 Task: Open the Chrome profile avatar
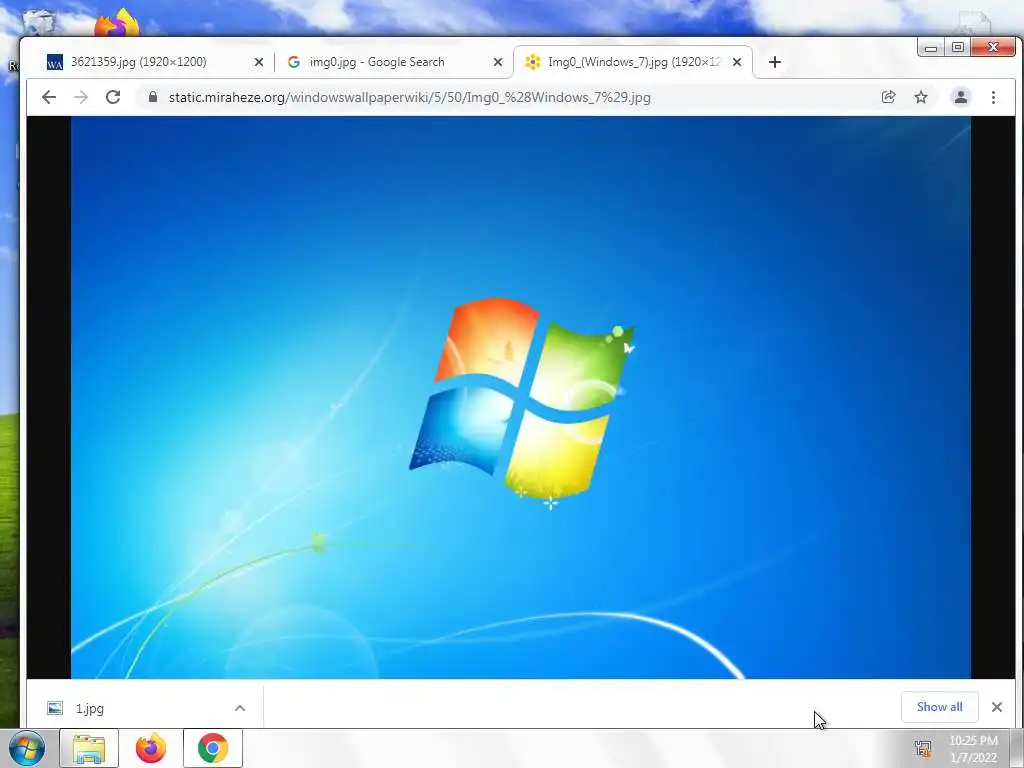961,97
